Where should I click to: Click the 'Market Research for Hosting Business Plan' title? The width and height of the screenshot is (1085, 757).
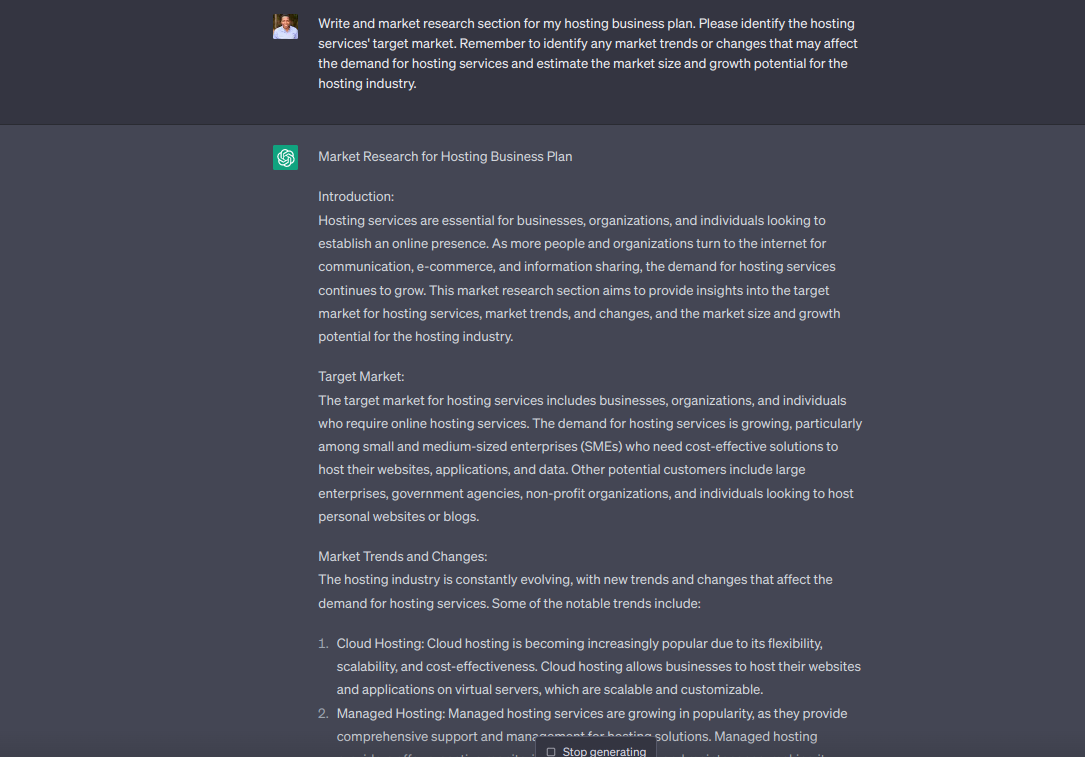[445, 156]
